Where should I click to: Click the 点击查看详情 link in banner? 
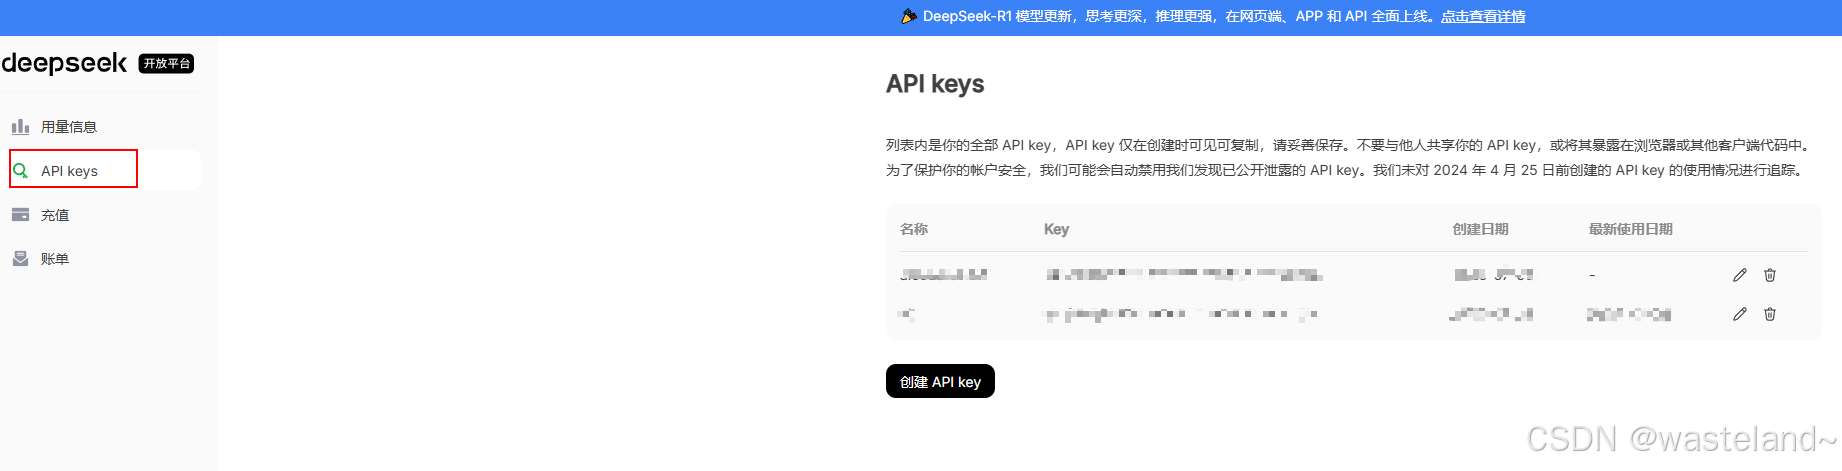coord(1483,16)
